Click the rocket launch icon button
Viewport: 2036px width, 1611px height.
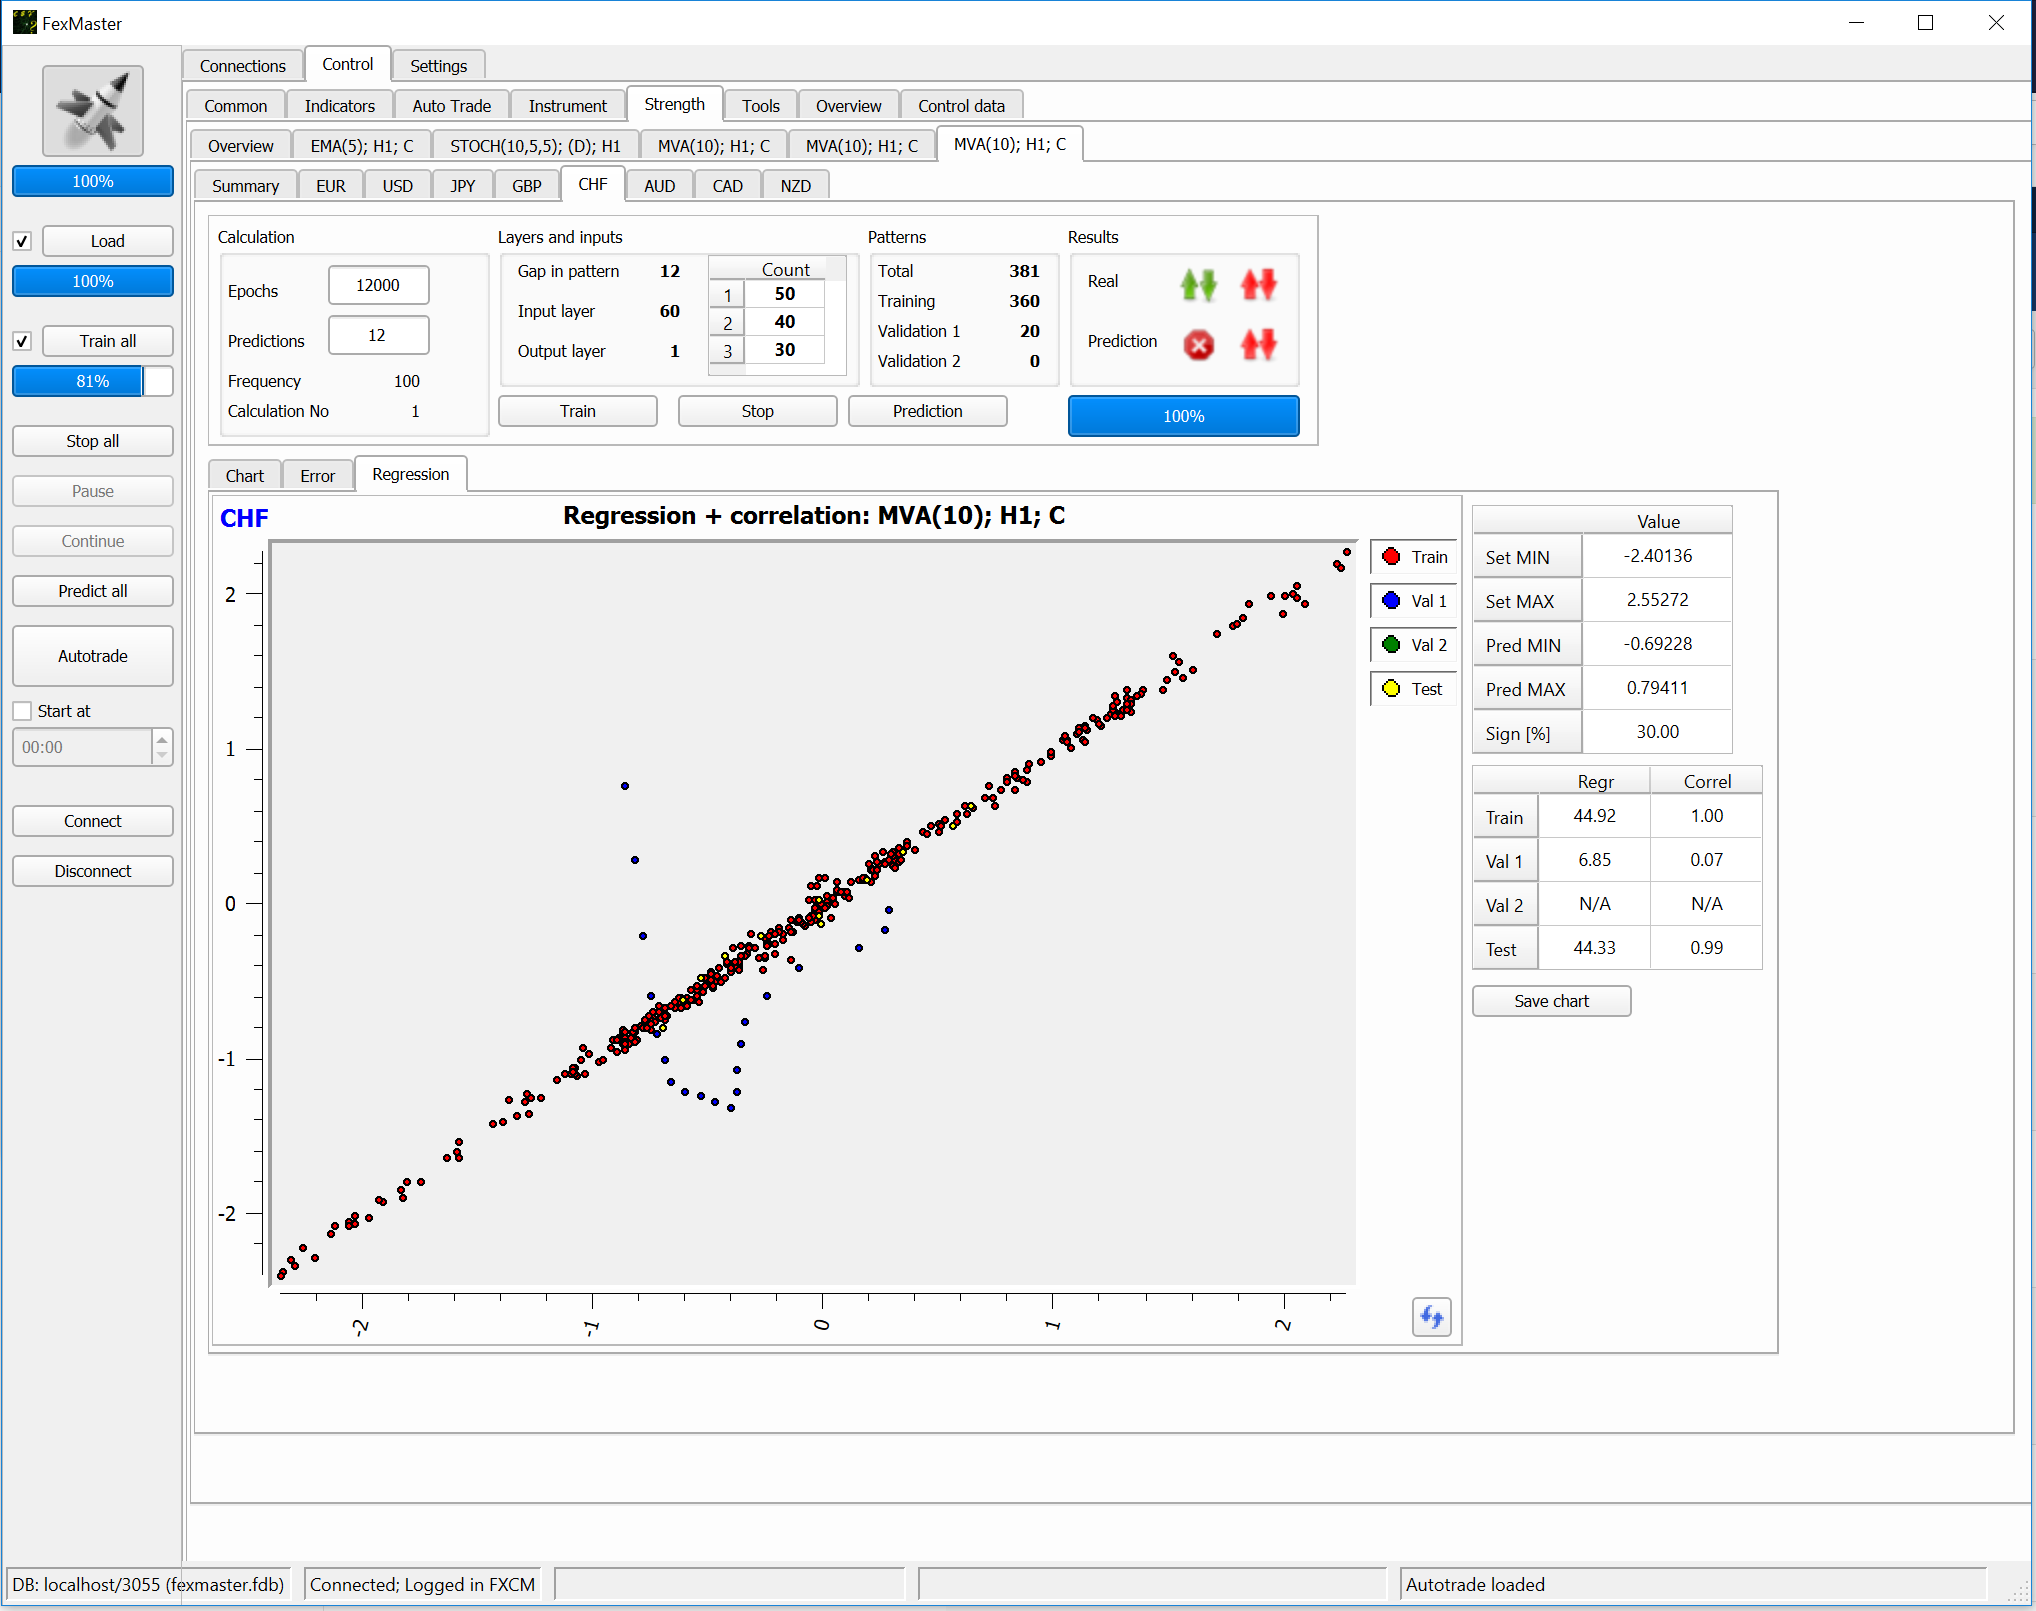coord(92,111)
